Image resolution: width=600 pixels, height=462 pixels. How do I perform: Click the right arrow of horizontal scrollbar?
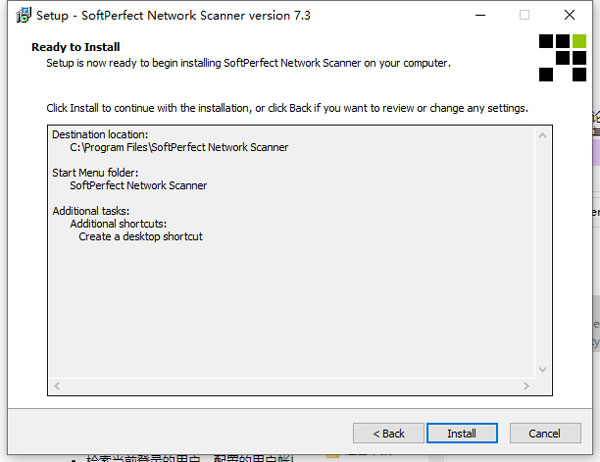tap(528, 385)
